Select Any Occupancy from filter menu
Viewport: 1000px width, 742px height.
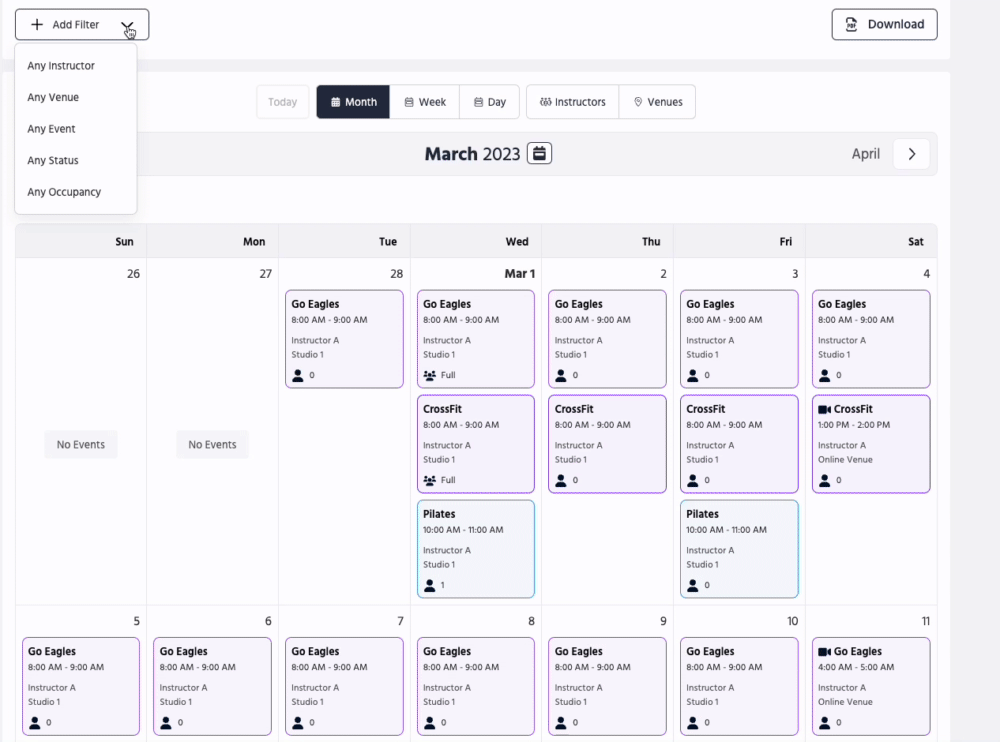pyautogui.click(x=64, y=192)
